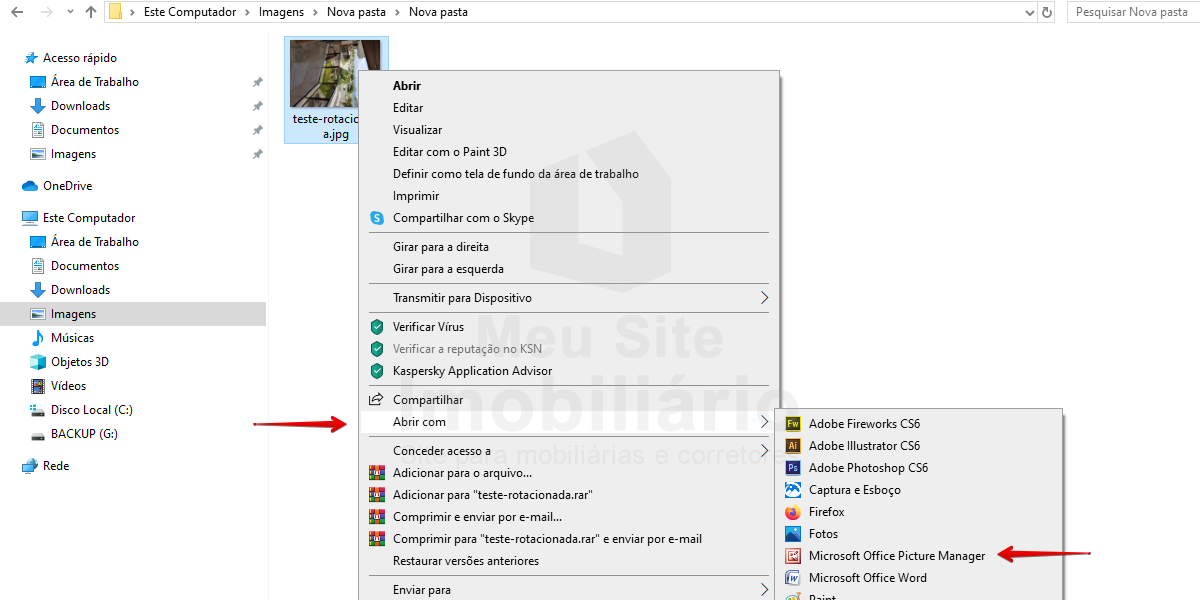Image resolution: width=1200 pixels, height=600 pixels.
Task: Click the Skype share icon
Action: coord(377,218)
